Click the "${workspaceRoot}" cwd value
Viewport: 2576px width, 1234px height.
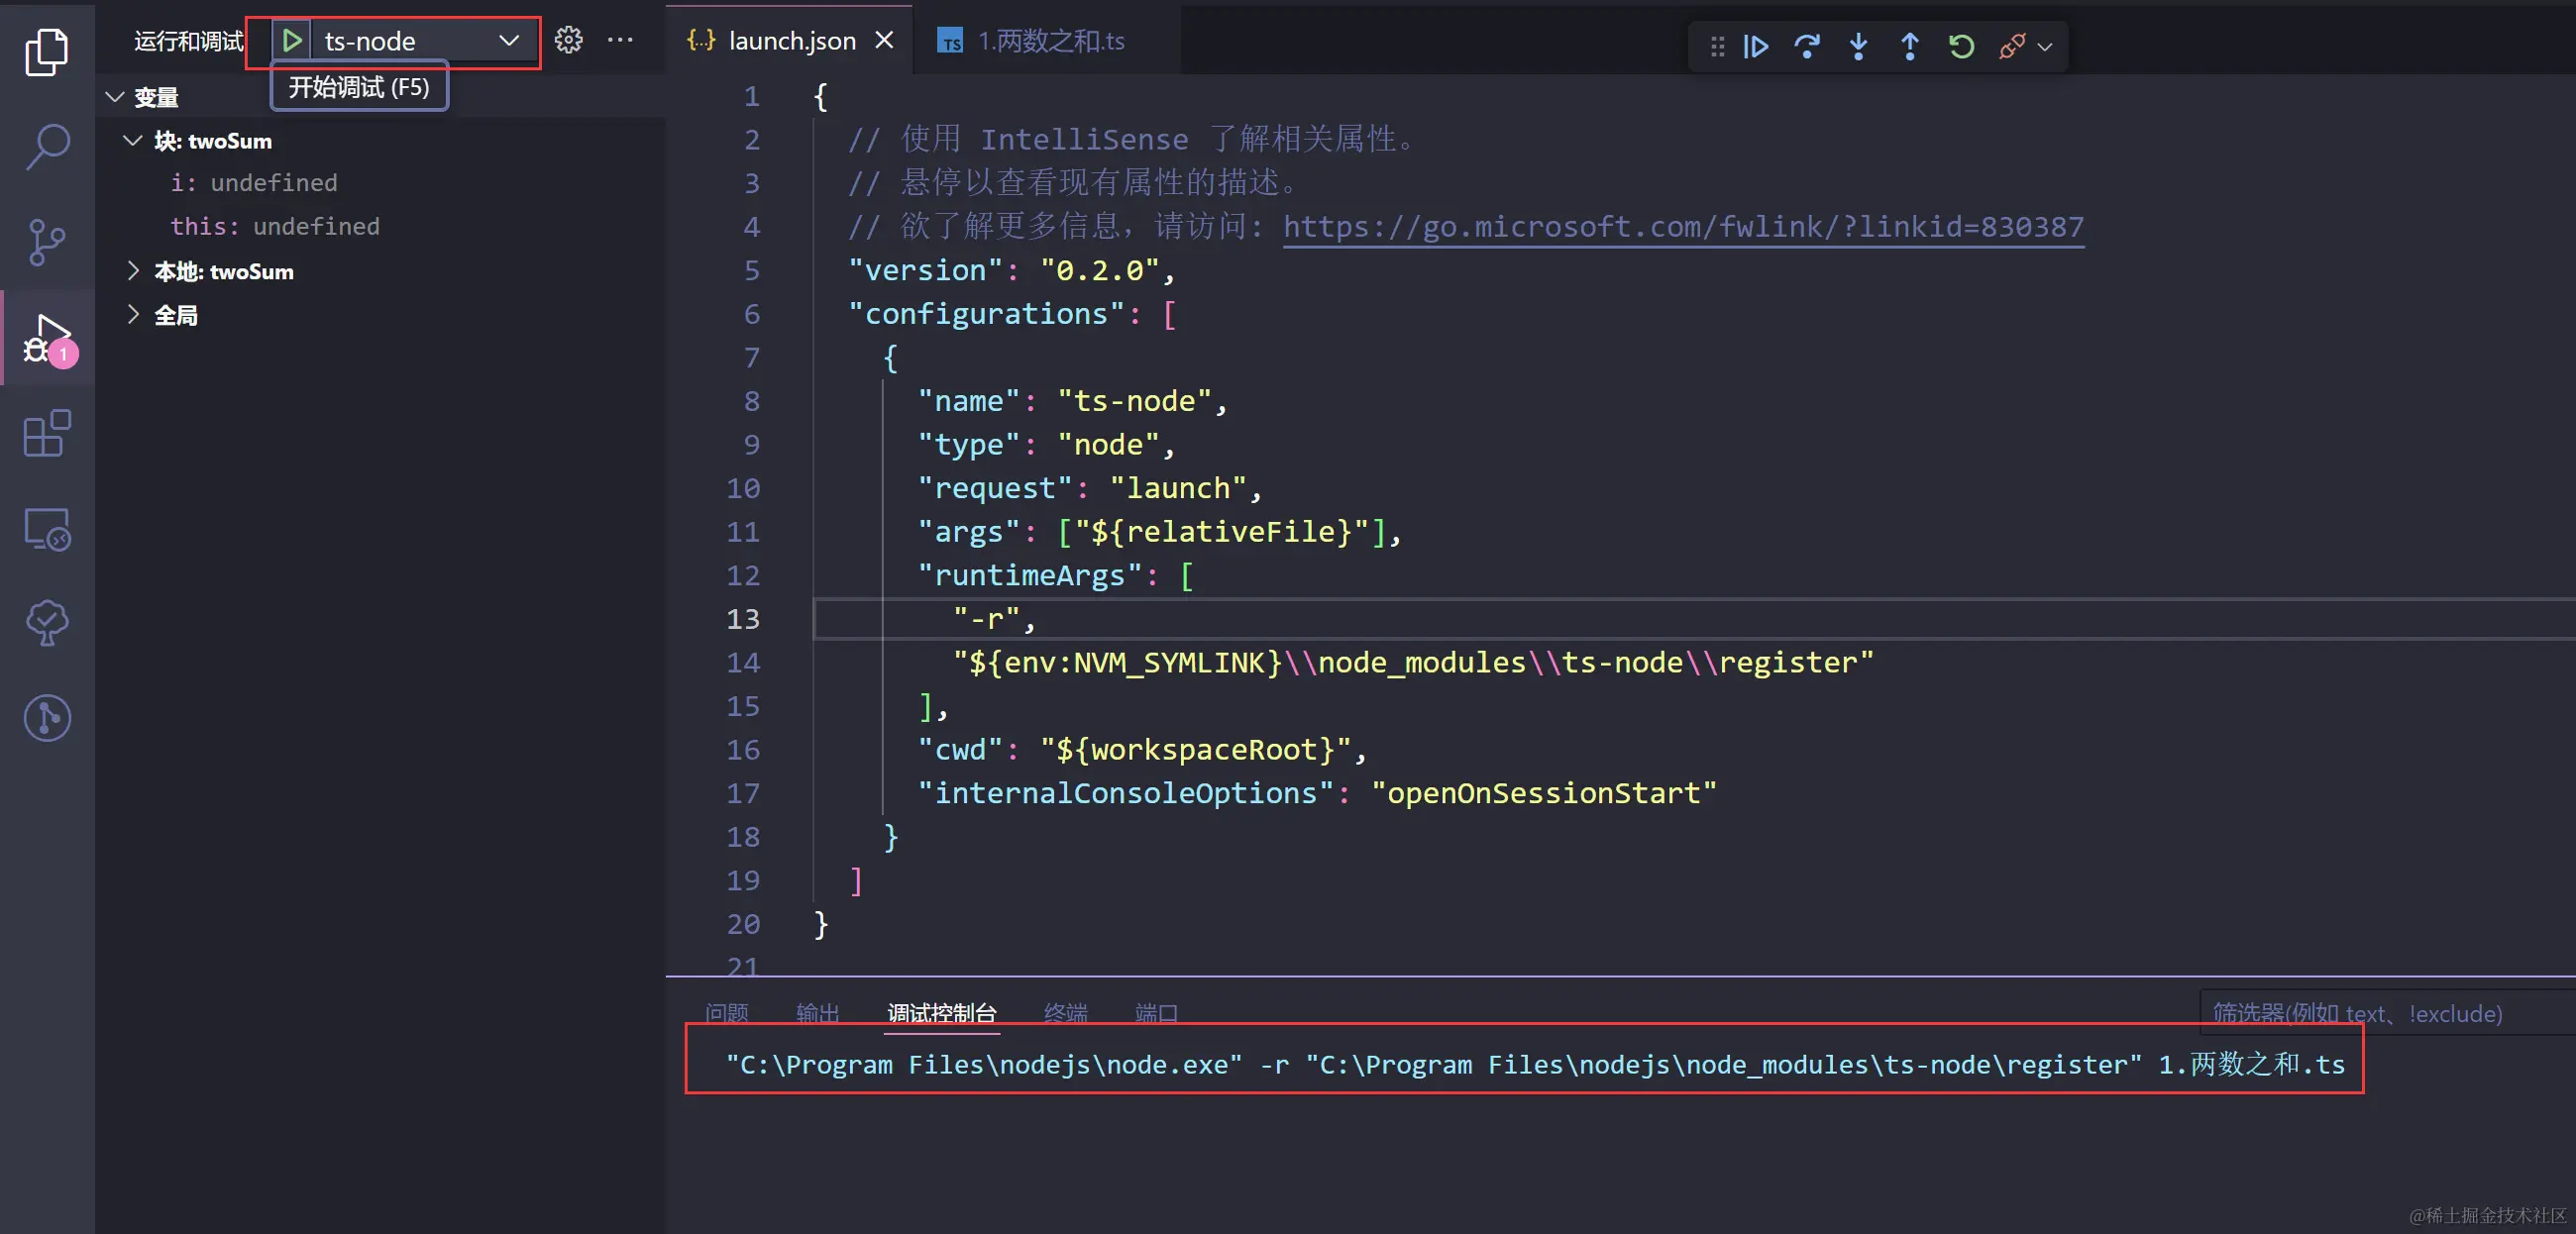1195,750
